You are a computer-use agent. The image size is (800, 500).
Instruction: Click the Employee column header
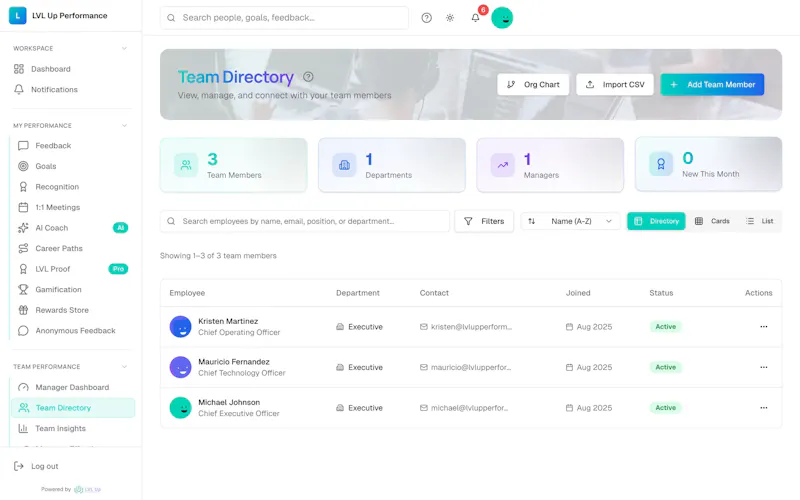point(187,293)
